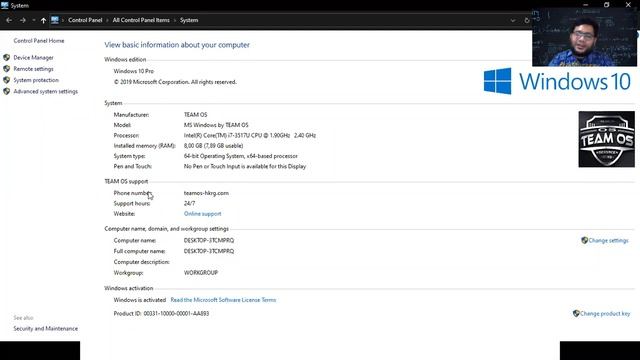Click the System window title icon
This screenshot has height=360, width=640.
point(4,5)
